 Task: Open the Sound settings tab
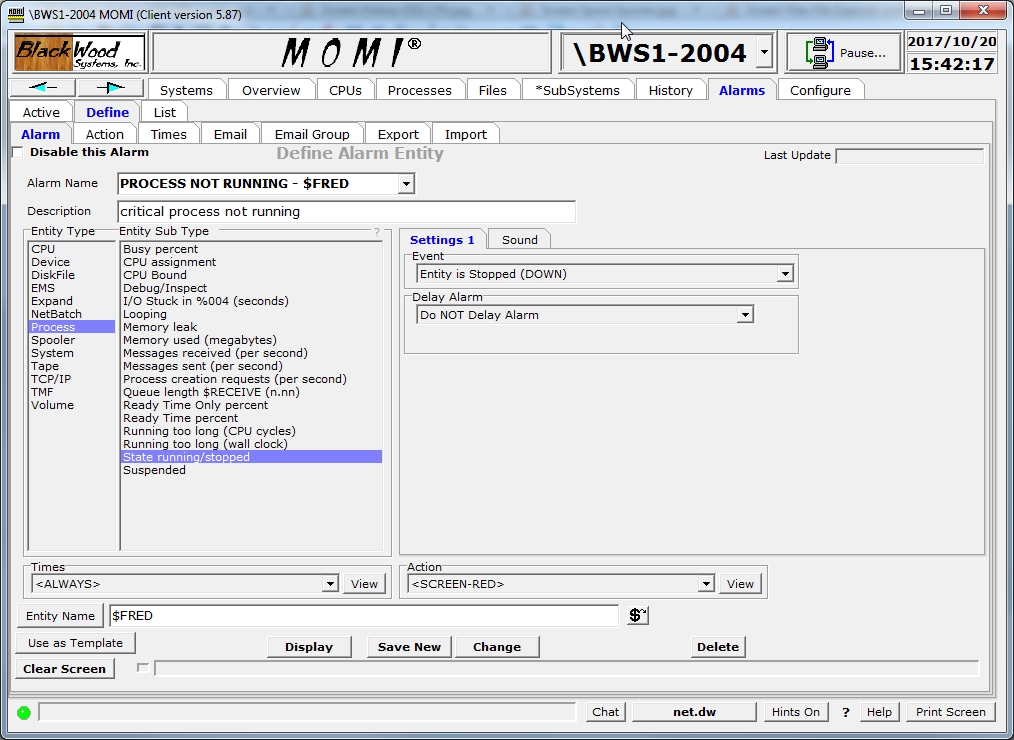coord(519,240)
